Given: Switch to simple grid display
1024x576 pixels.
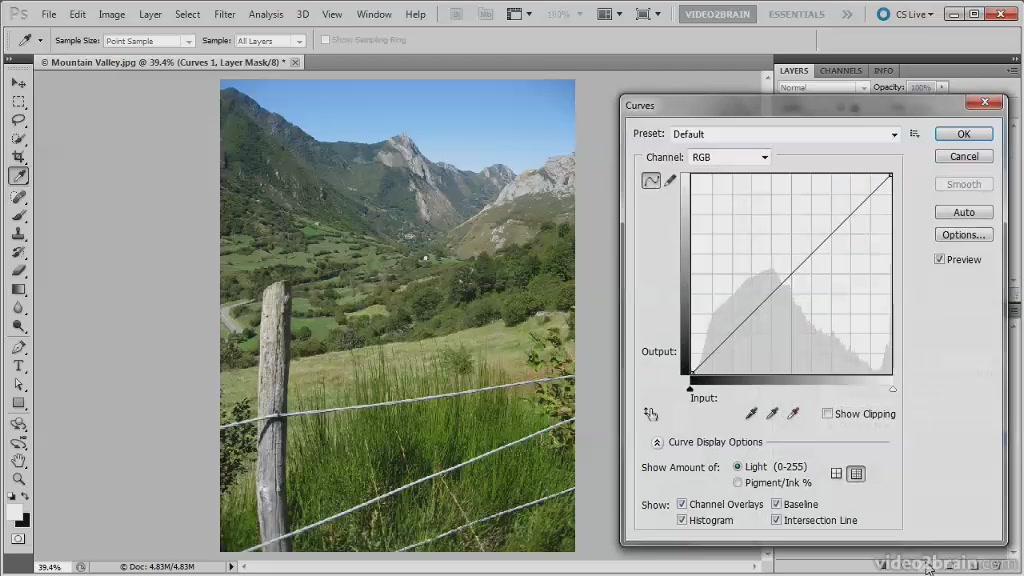Looking at the screenshot, I should pyautogui.click(x=836, y=473).
